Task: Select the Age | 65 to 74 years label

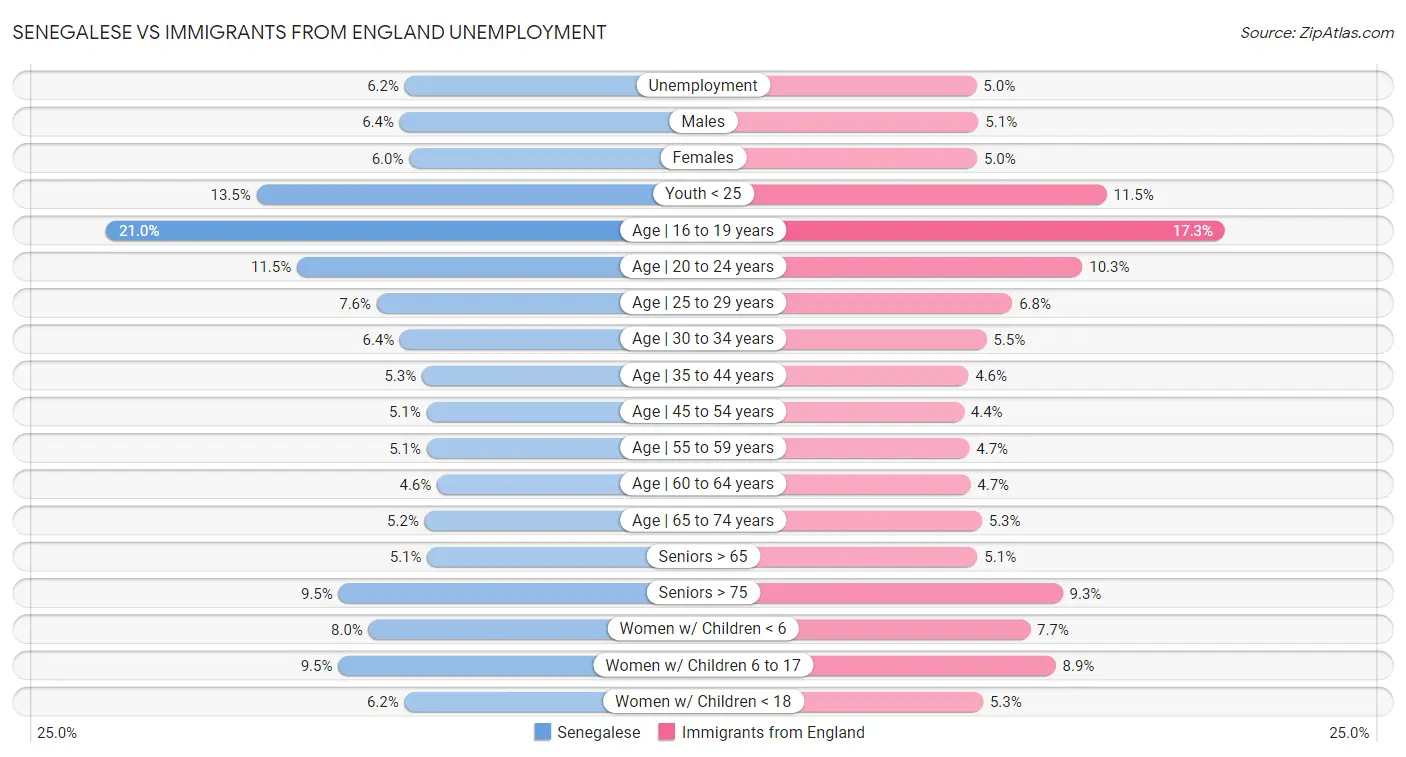Action: pyautogui.click(x=703, y=520)
